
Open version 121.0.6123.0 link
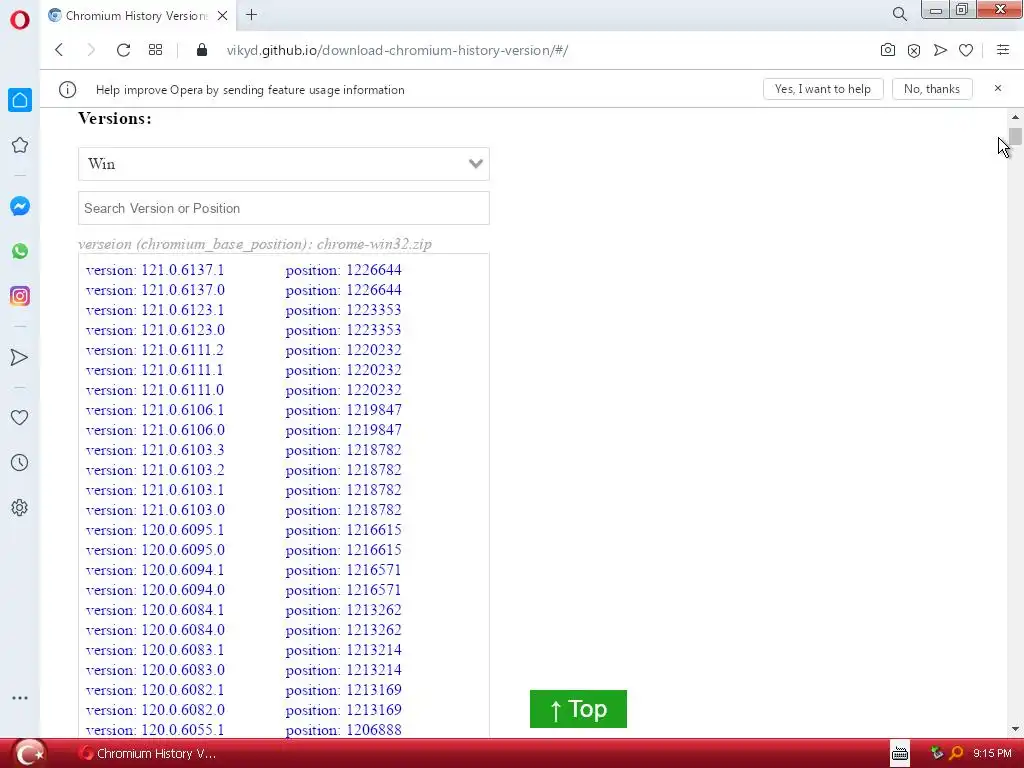[155, 330]
